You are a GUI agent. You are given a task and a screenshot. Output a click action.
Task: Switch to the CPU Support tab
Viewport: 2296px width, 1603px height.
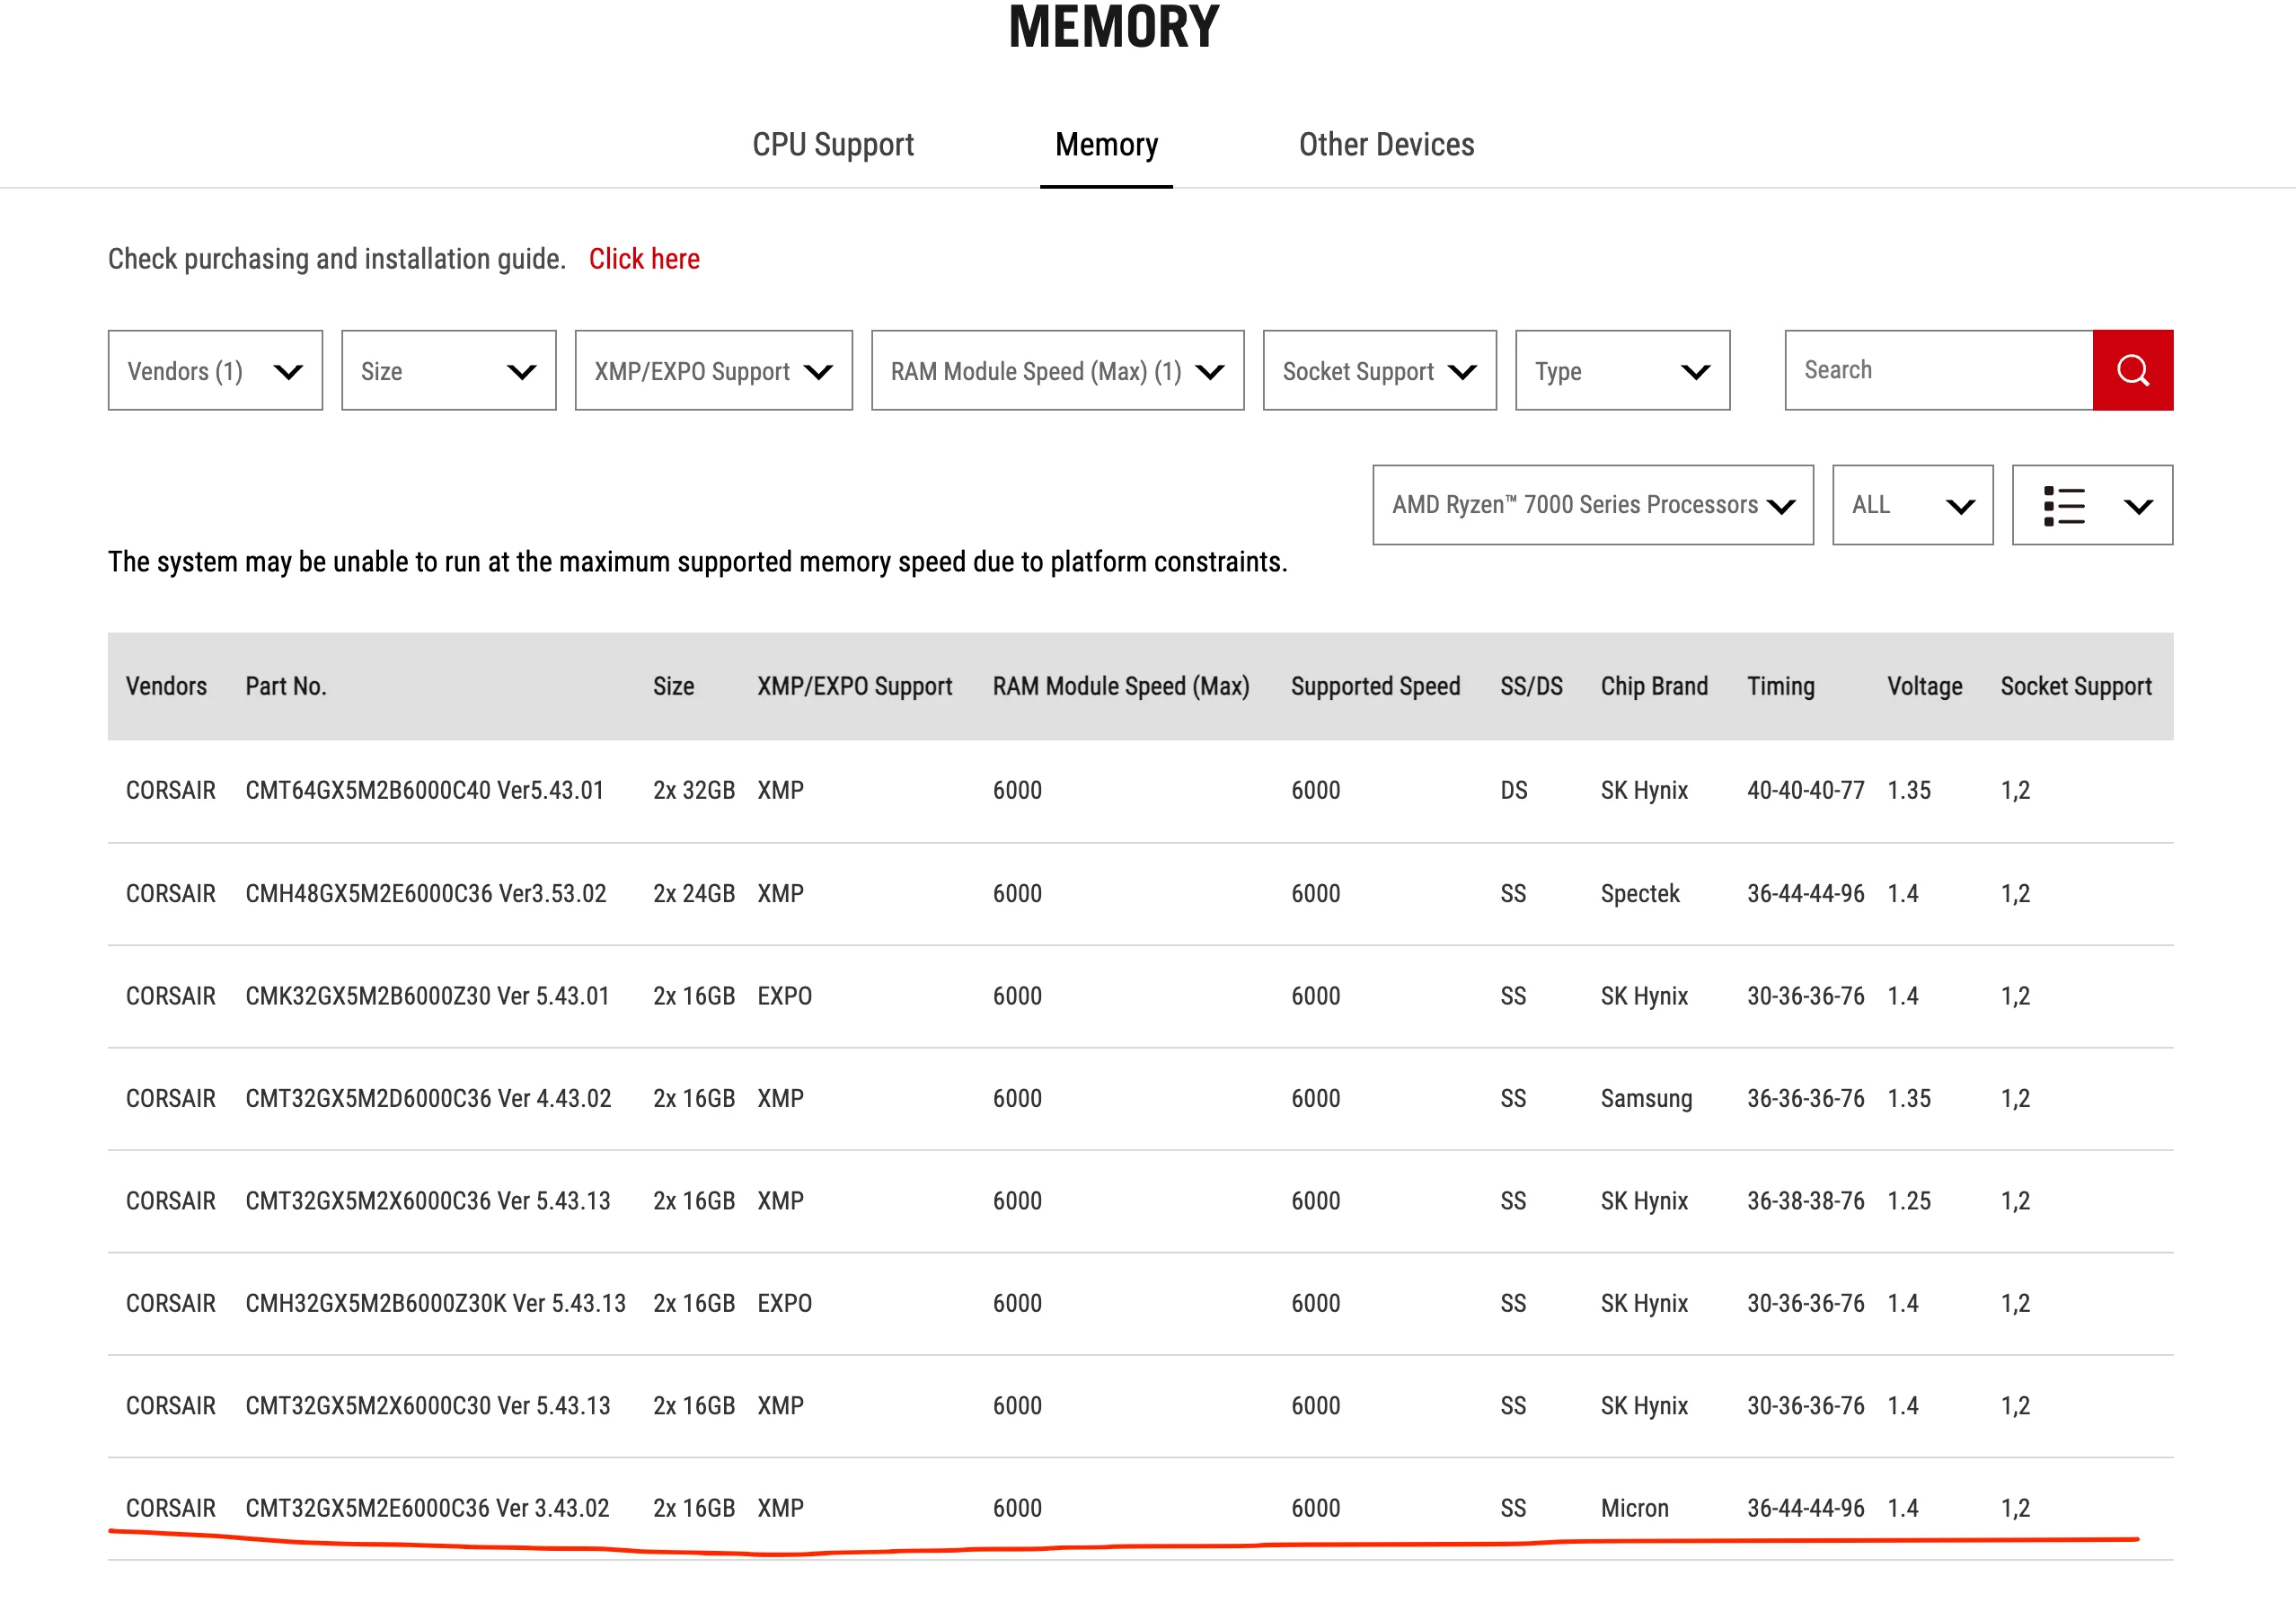click(833, 145)
